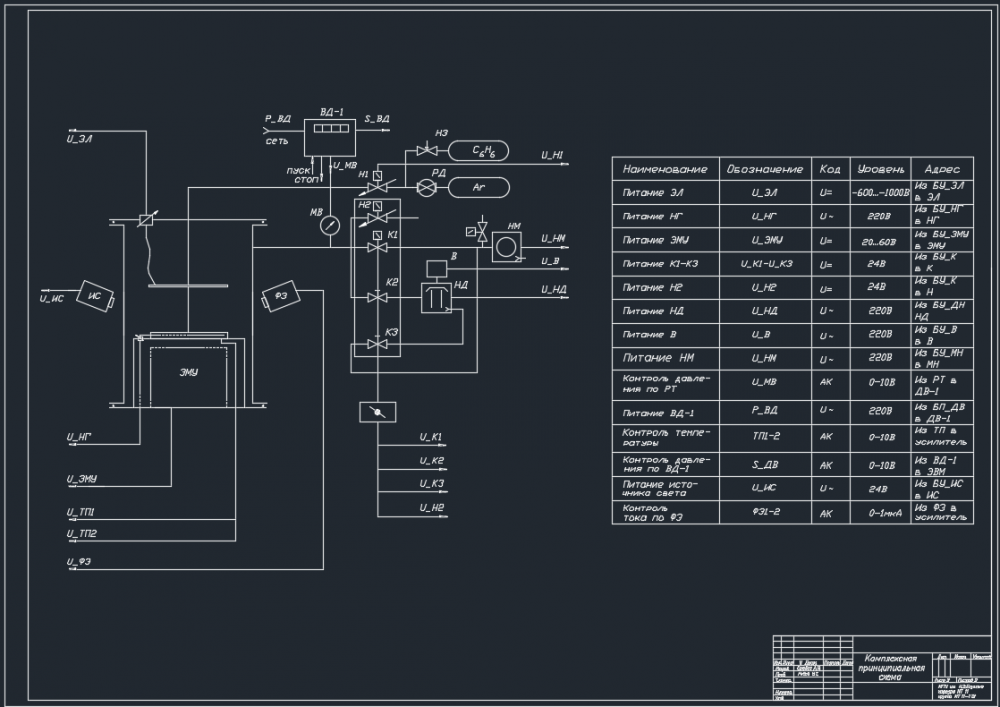Select the Питание НМ table row
This screenshot has height=707, width=1000.
coord(793,358)
